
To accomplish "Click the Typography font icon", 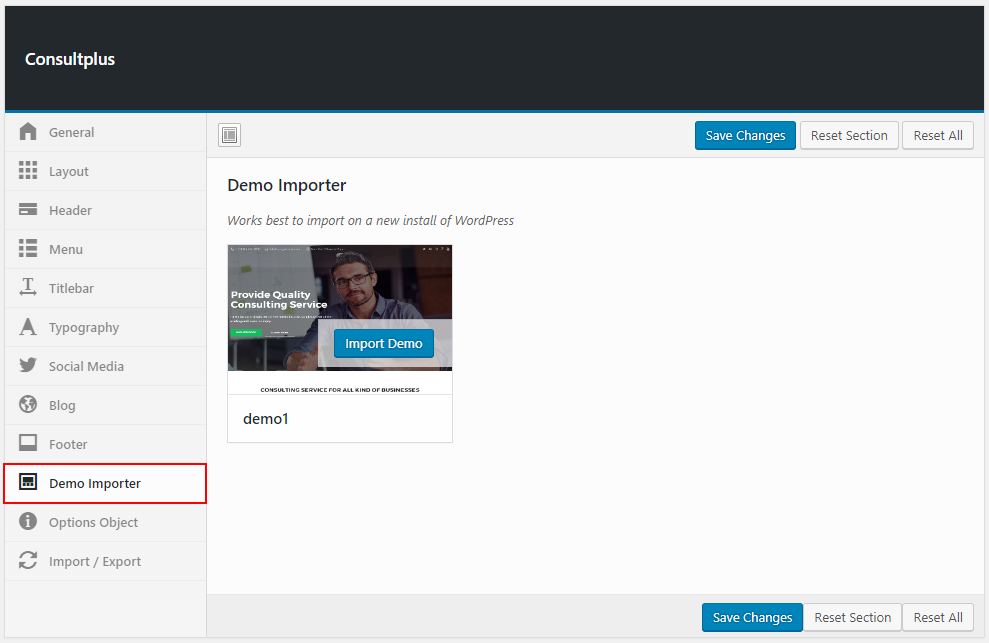I will (28, 327).
